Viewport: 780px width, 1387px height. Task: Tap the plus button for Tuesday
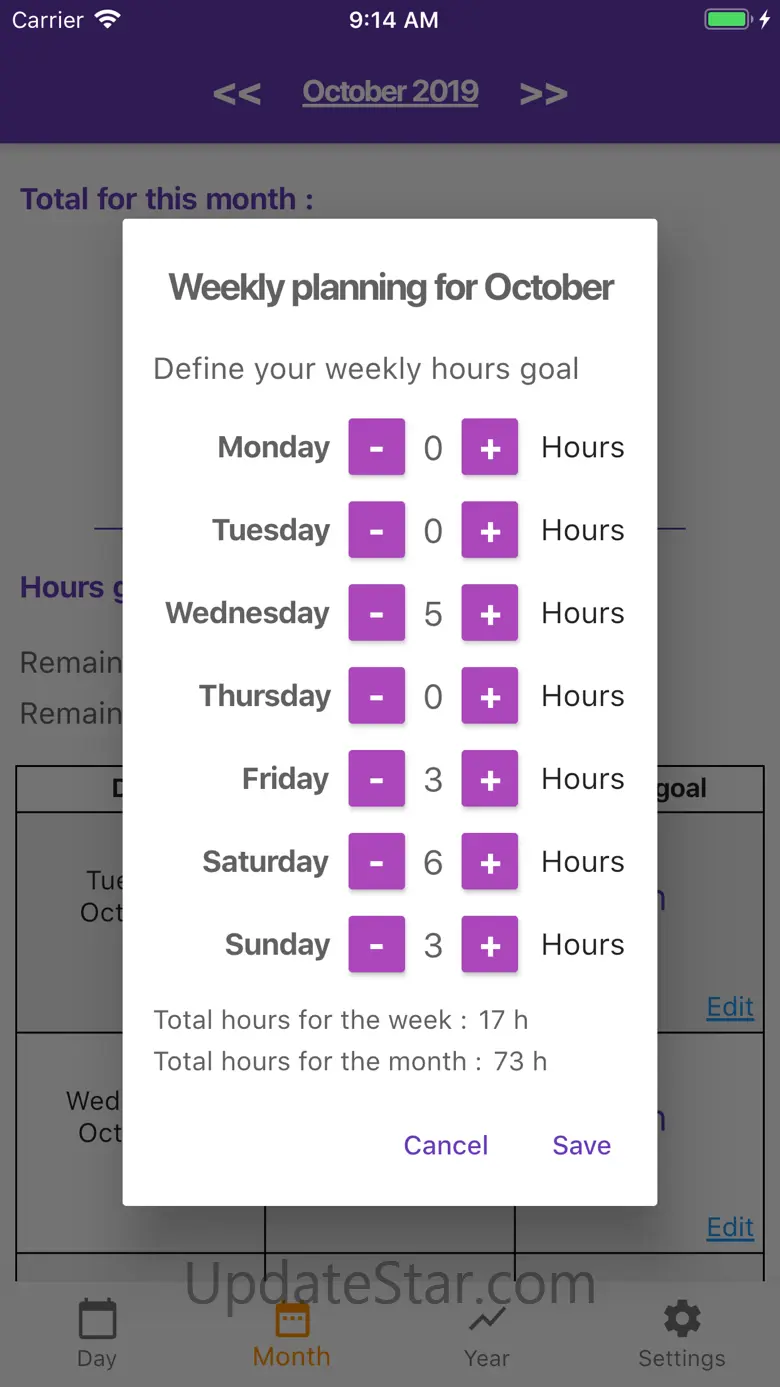click(490, 530)
